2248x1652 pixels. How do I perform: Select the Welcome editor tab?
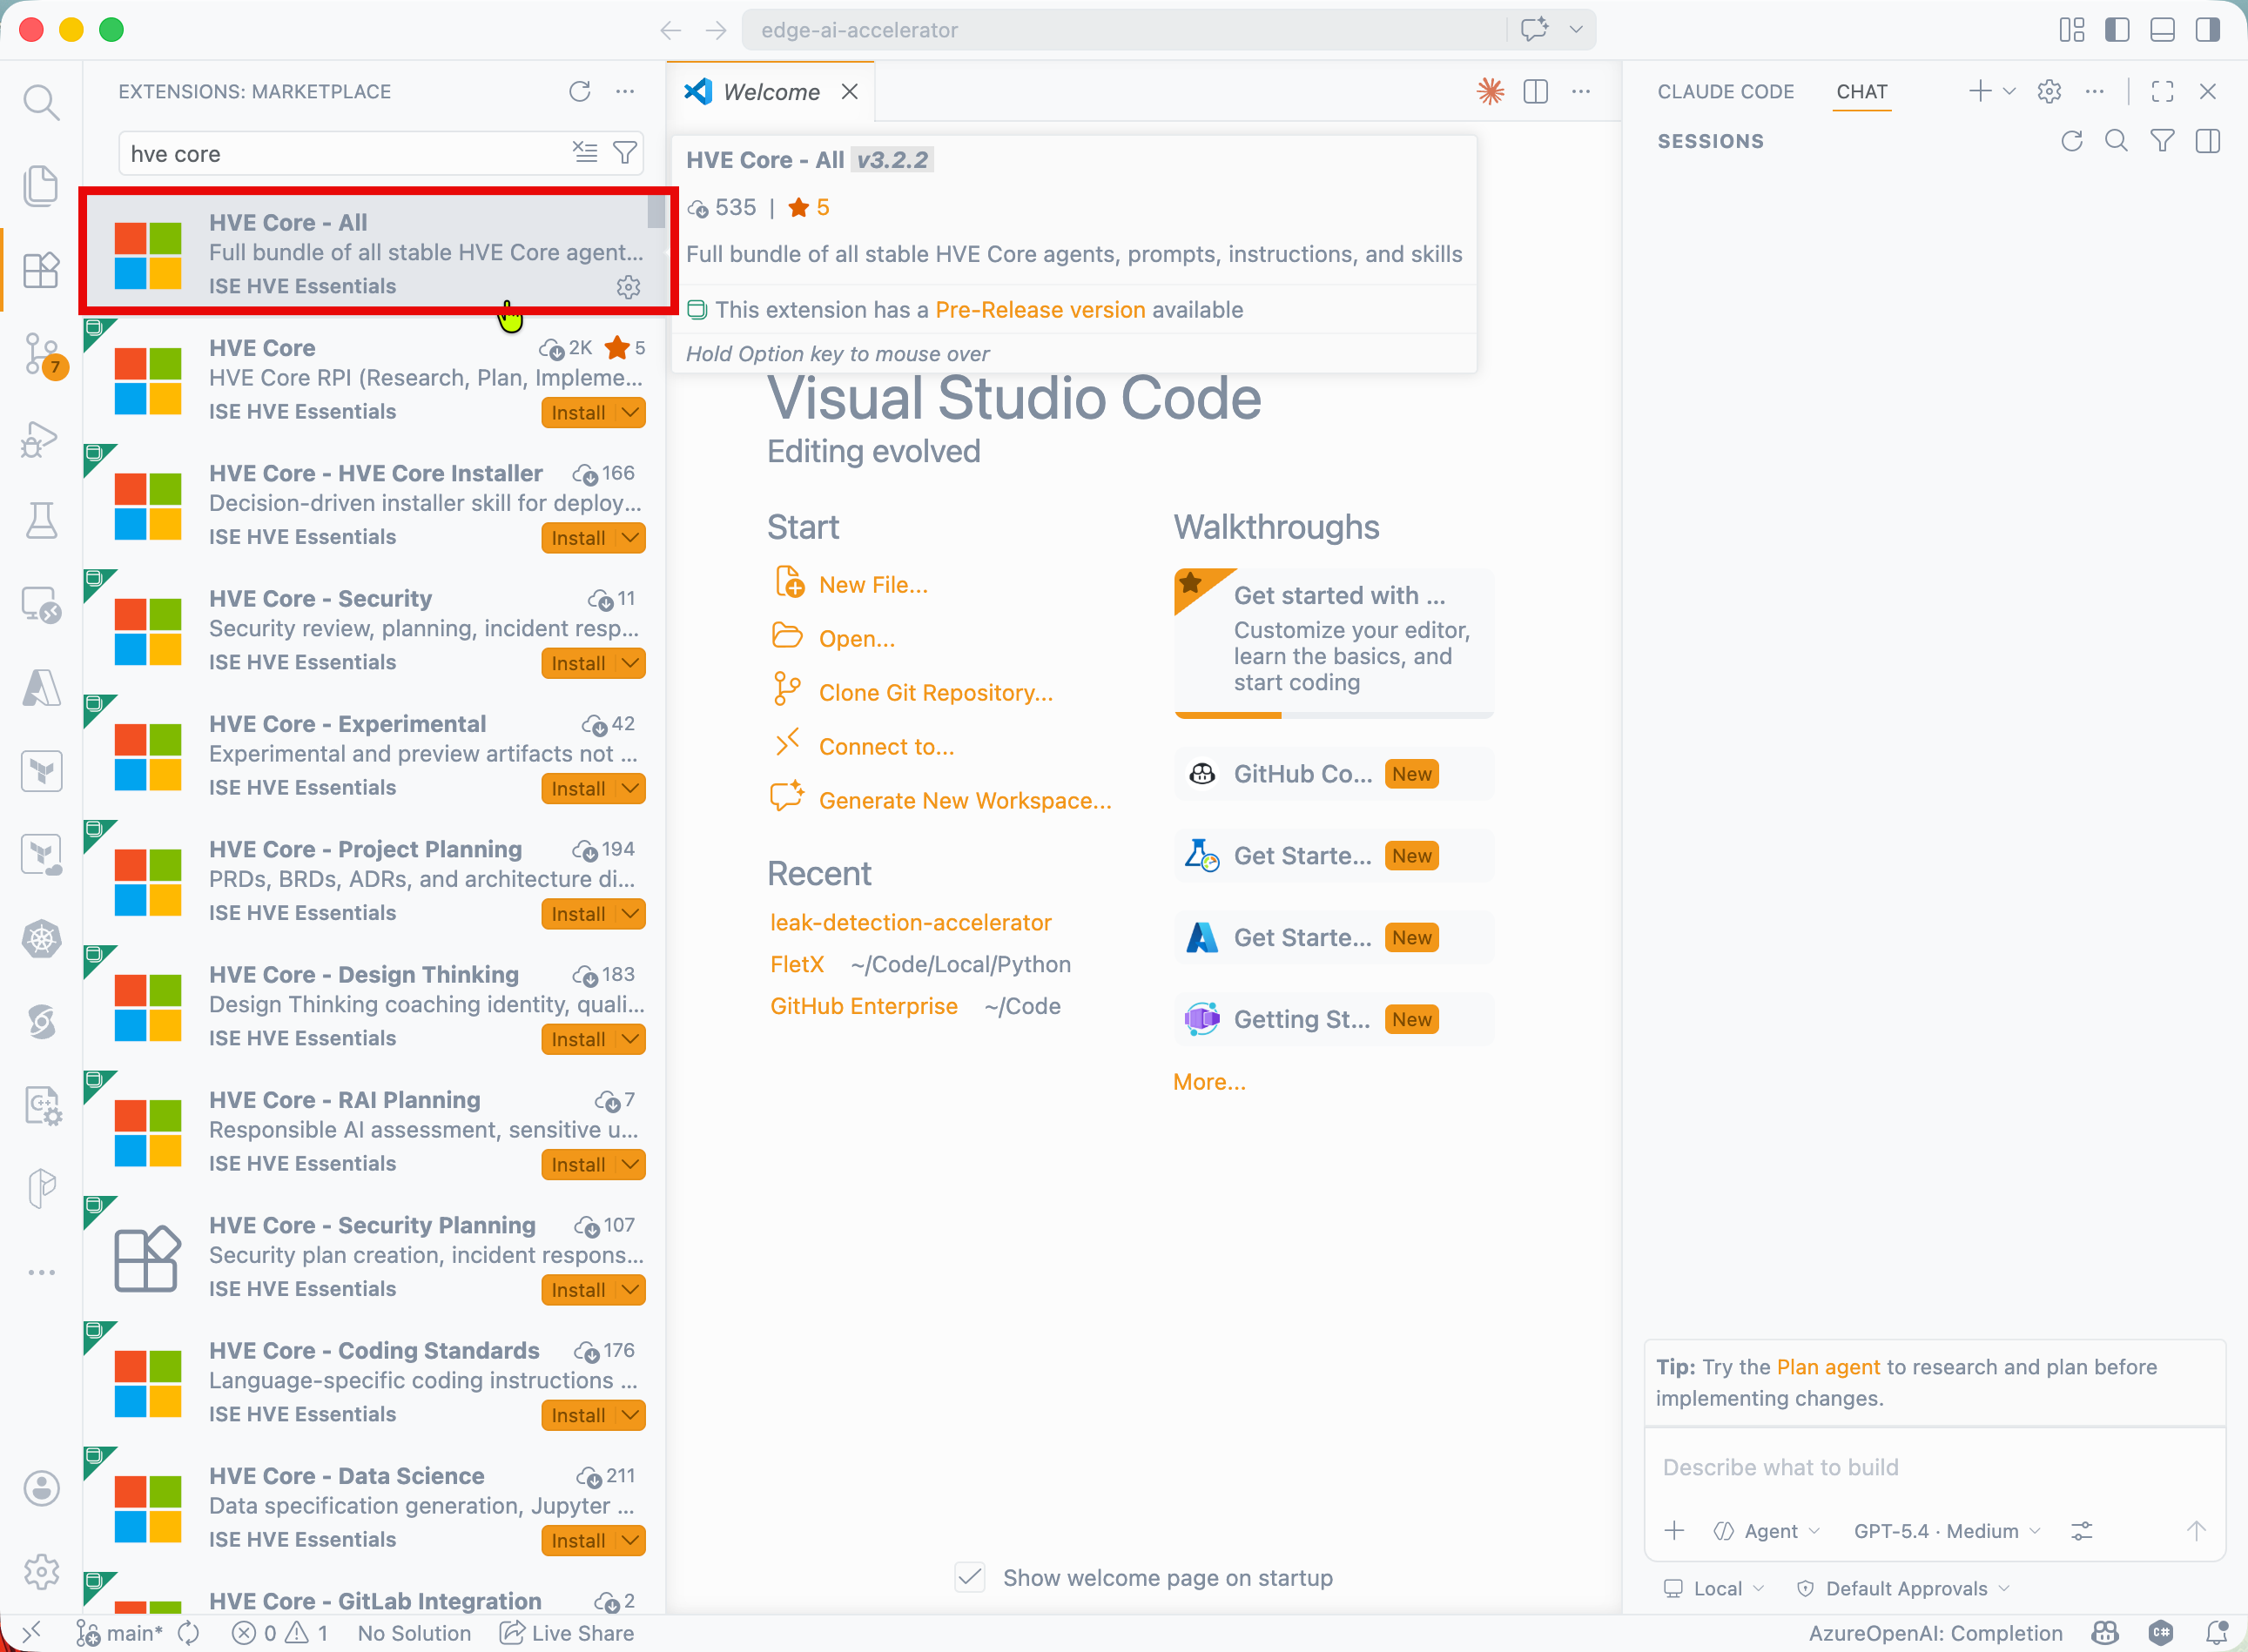coord(770,92)
